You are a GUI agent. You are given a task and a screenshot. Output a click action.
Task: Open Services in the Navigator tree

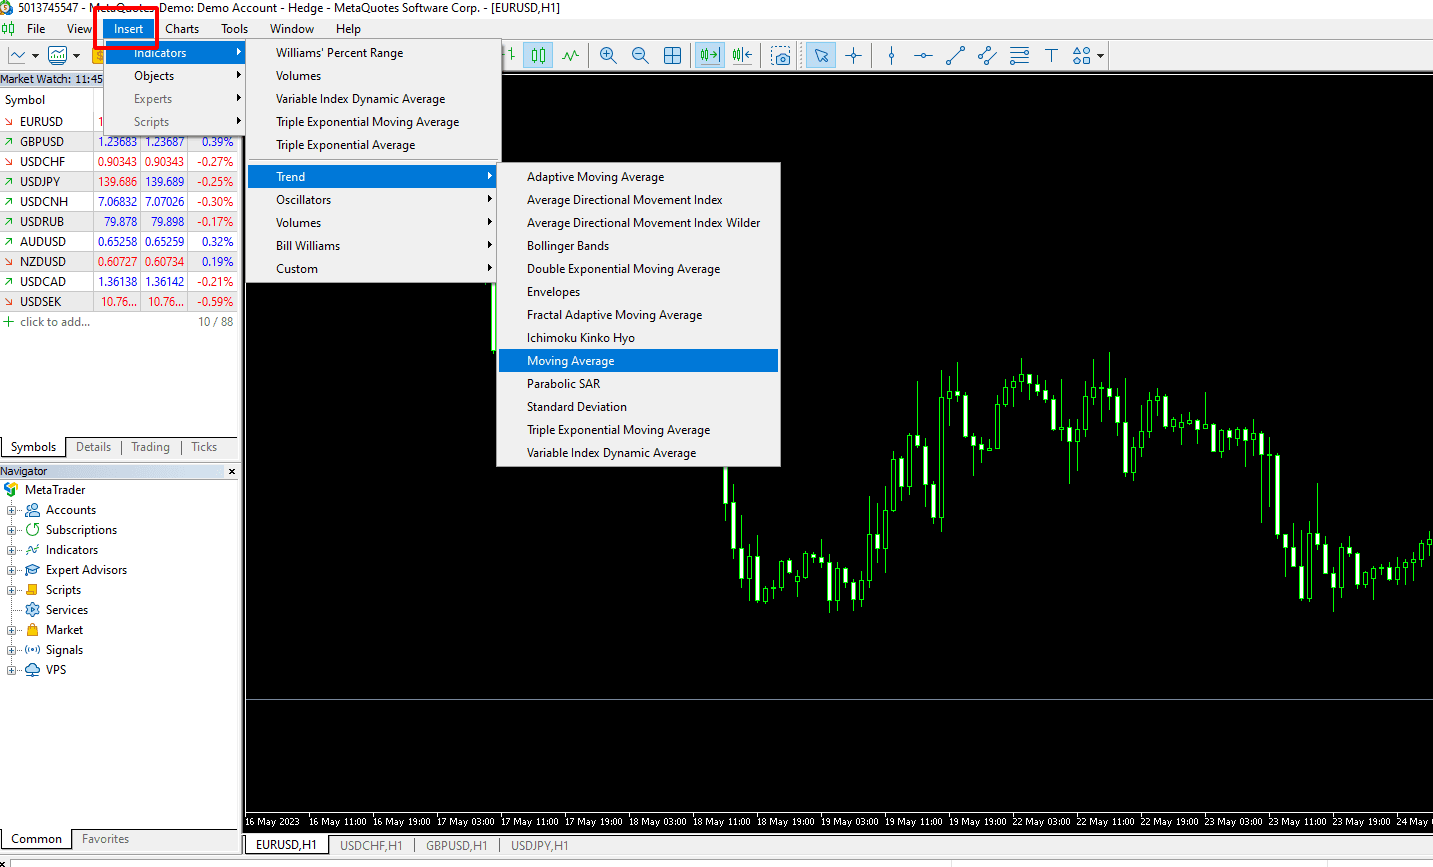[x=67, y=610]
